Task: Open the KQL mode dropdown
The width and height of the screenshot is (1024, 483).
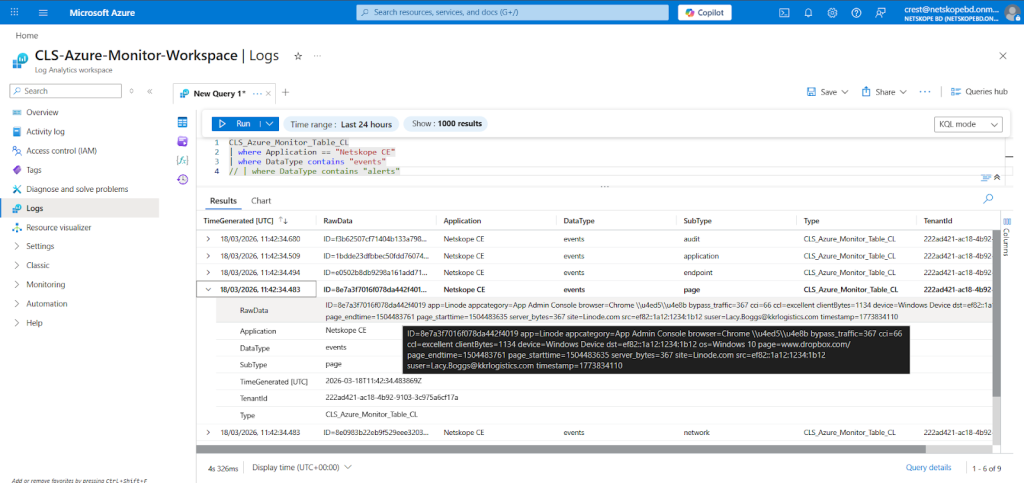Action: tap(968, 124)
